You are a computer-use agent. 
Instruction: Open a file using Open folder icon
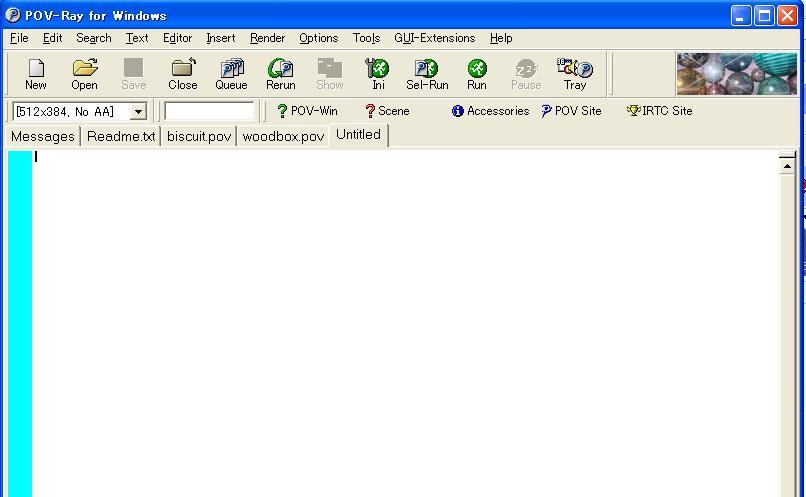(x=84, y=74)
